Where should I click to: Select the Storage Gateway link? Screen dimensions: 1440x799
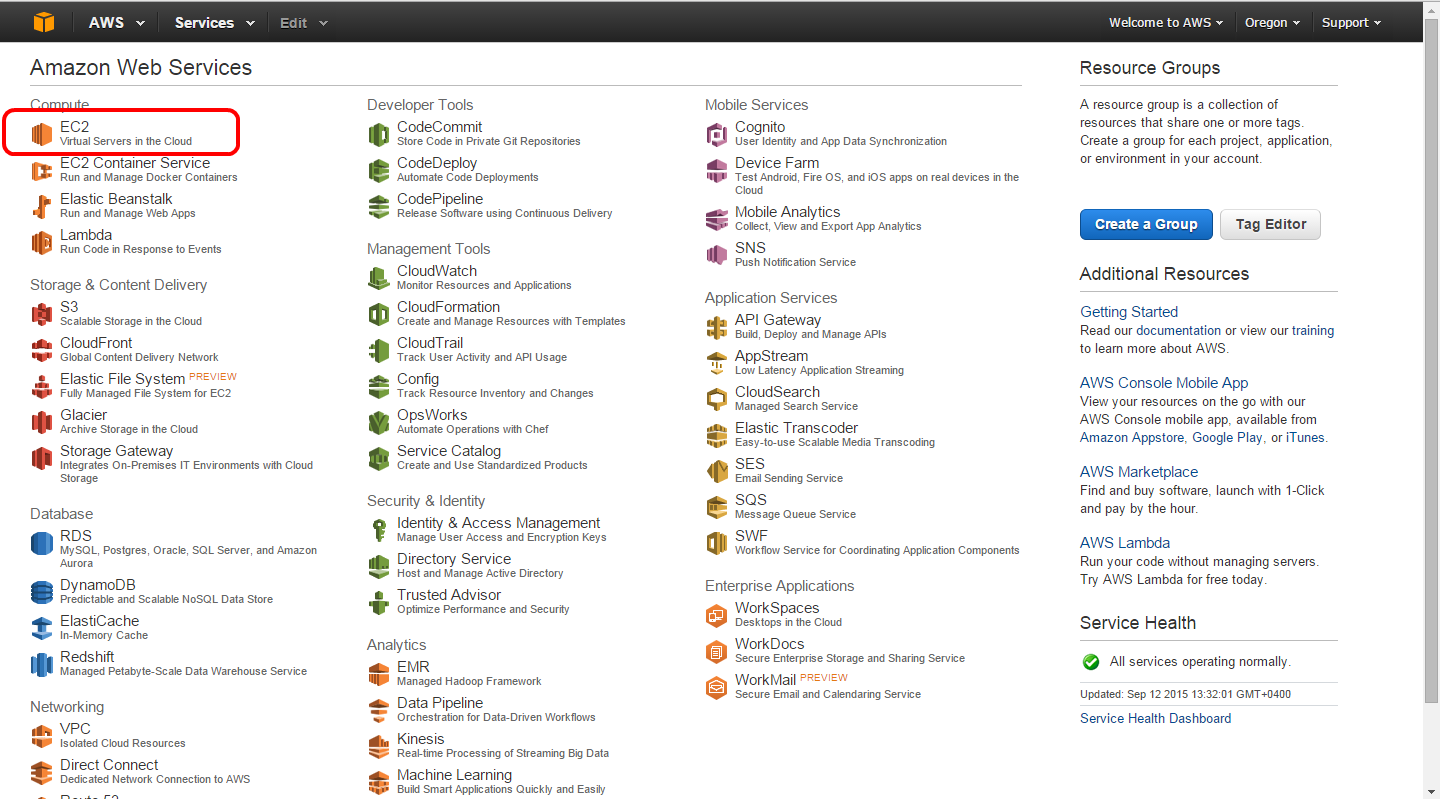pos(116,451)
